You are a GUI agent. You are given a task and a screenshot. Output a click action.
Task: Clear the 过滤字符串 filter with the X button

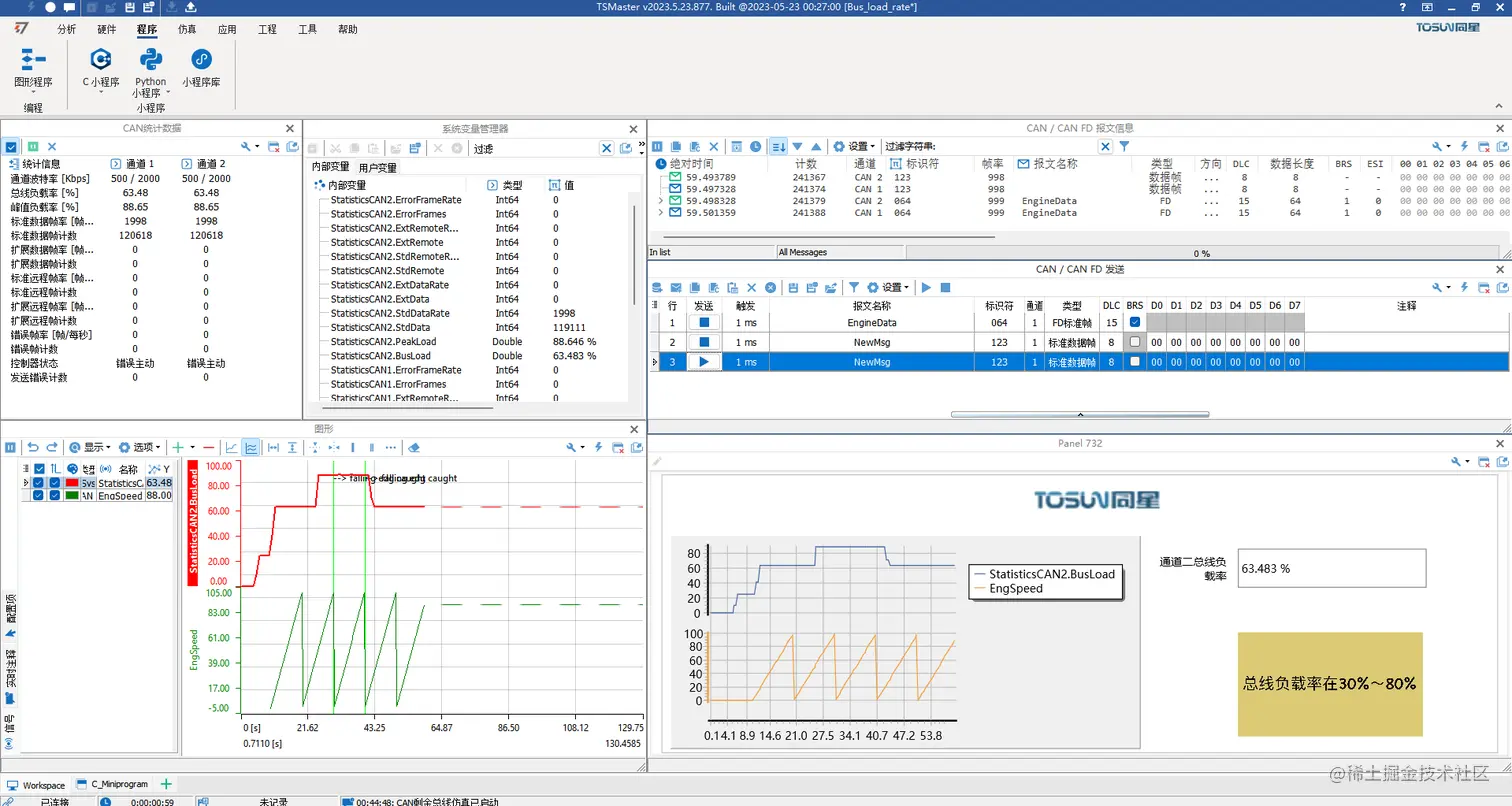tap(1105, 146)
